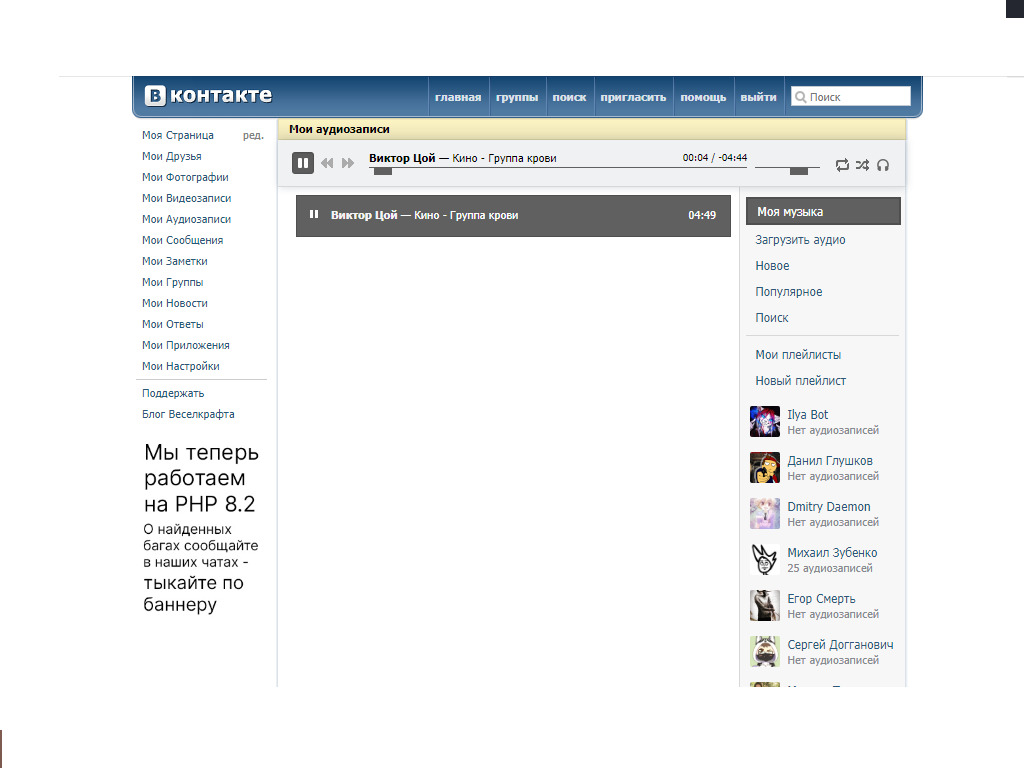Open Моя Страница link
1024x768 pixels.
(x=178, y=135)
